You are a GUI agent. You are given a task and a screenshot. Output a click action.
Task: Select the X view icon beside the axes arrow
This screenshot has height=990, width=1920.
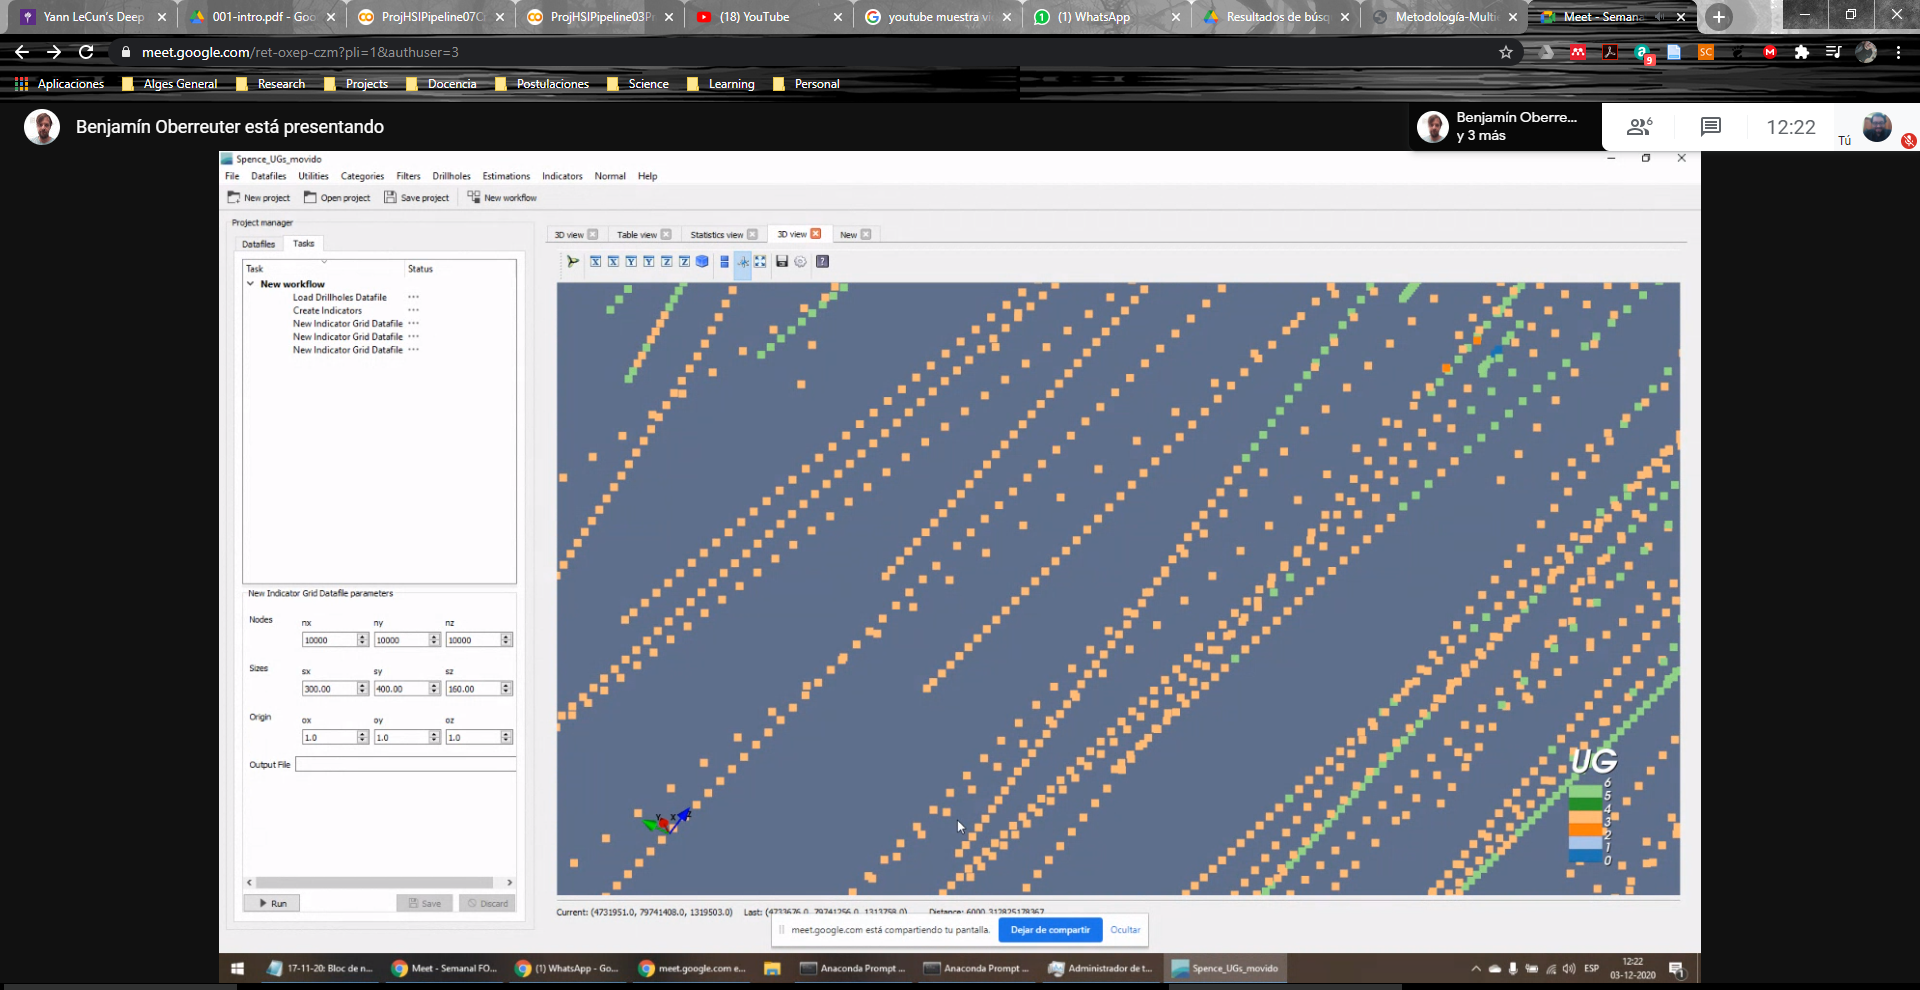(x=595, y=262)
